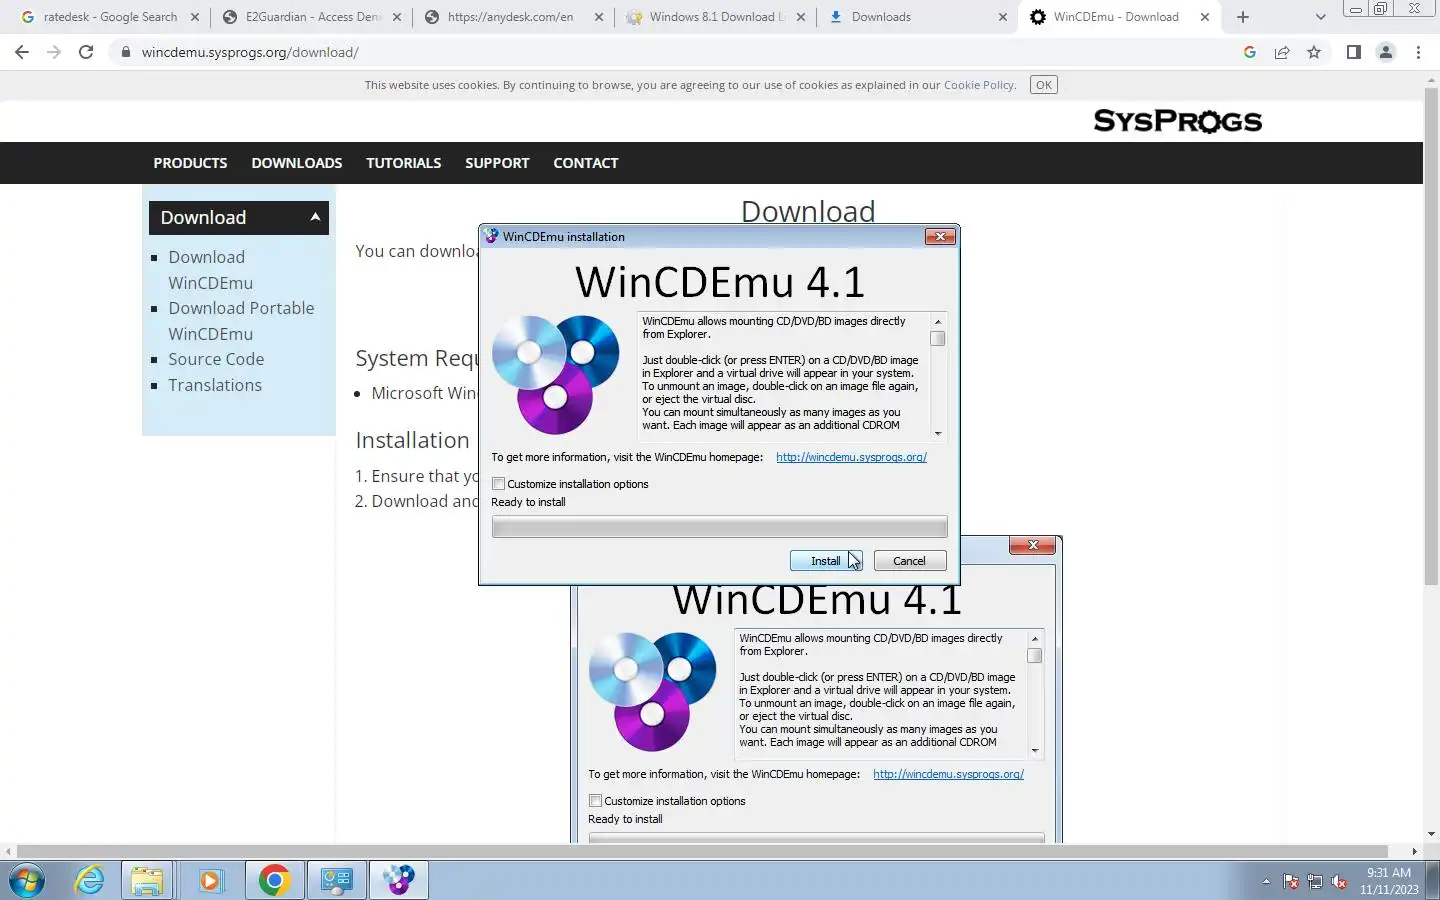Open the homepage link in the background installer
The height and width of the screenshot is (900, 1440).
click(948, 774)
